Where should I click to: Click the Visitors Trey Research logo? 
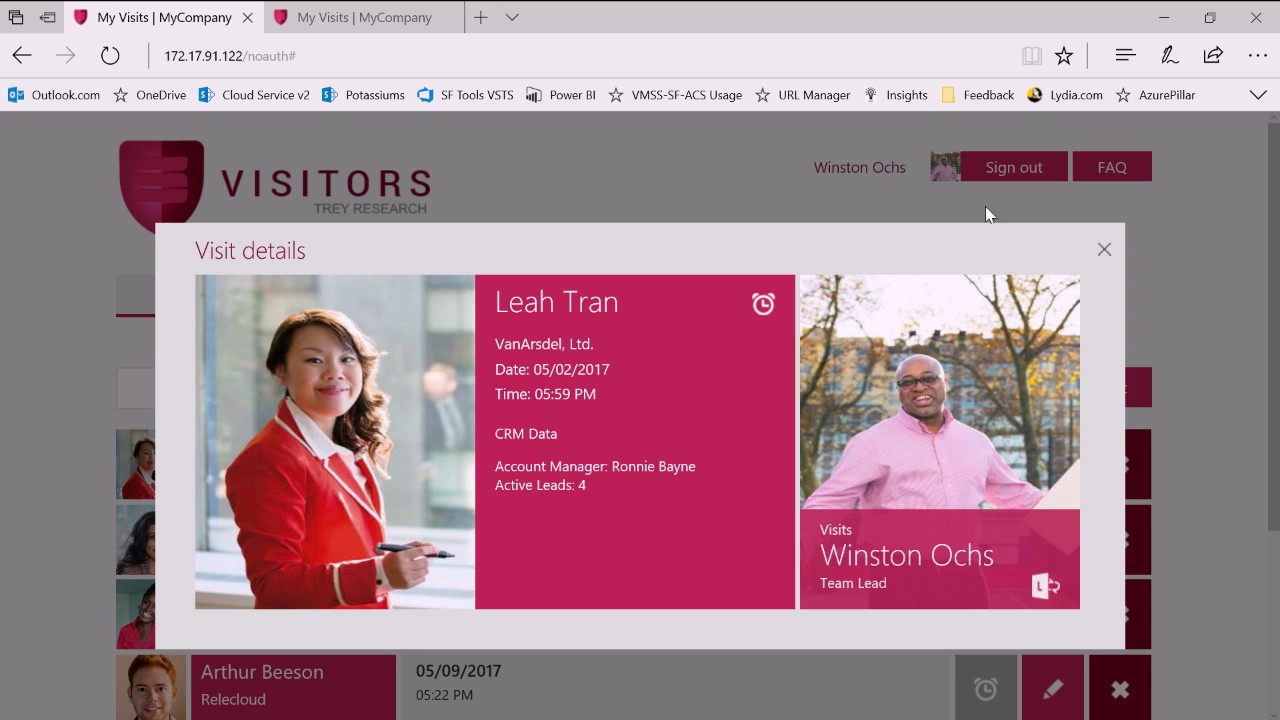pyautogui.click(x=275, y=185)
